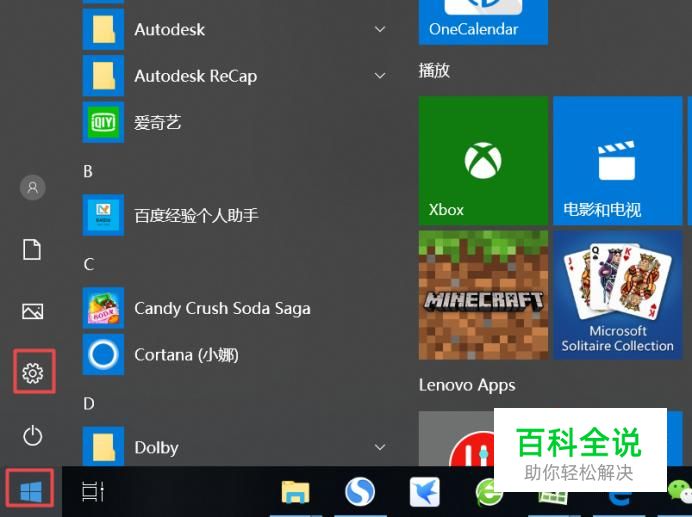Click the Dolby label text
Image resolution: width=692 pixels, height=517 pixels.
click(x=156, y=448)
